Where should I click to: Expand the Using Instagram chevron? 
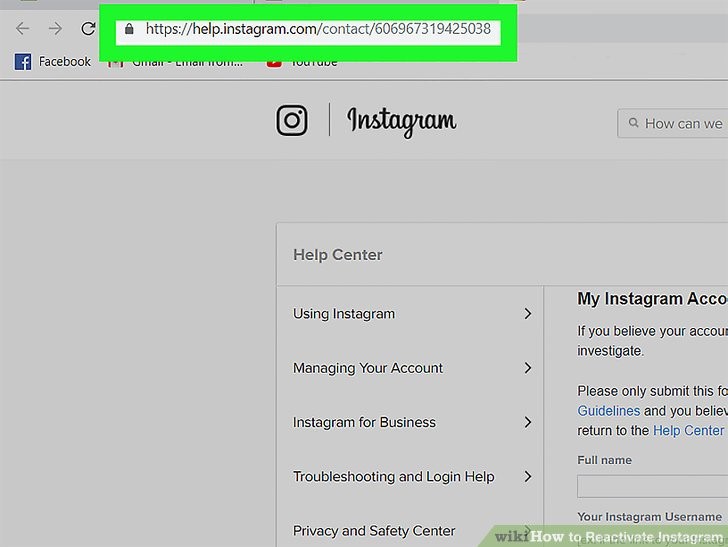pyautogui.click(x=527, y=314)
